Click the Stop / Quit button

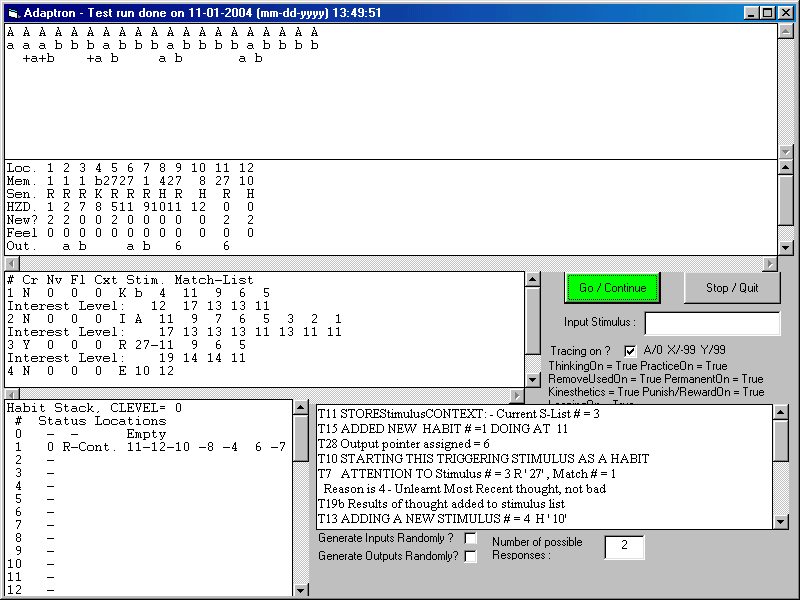[x=732, y=288]
